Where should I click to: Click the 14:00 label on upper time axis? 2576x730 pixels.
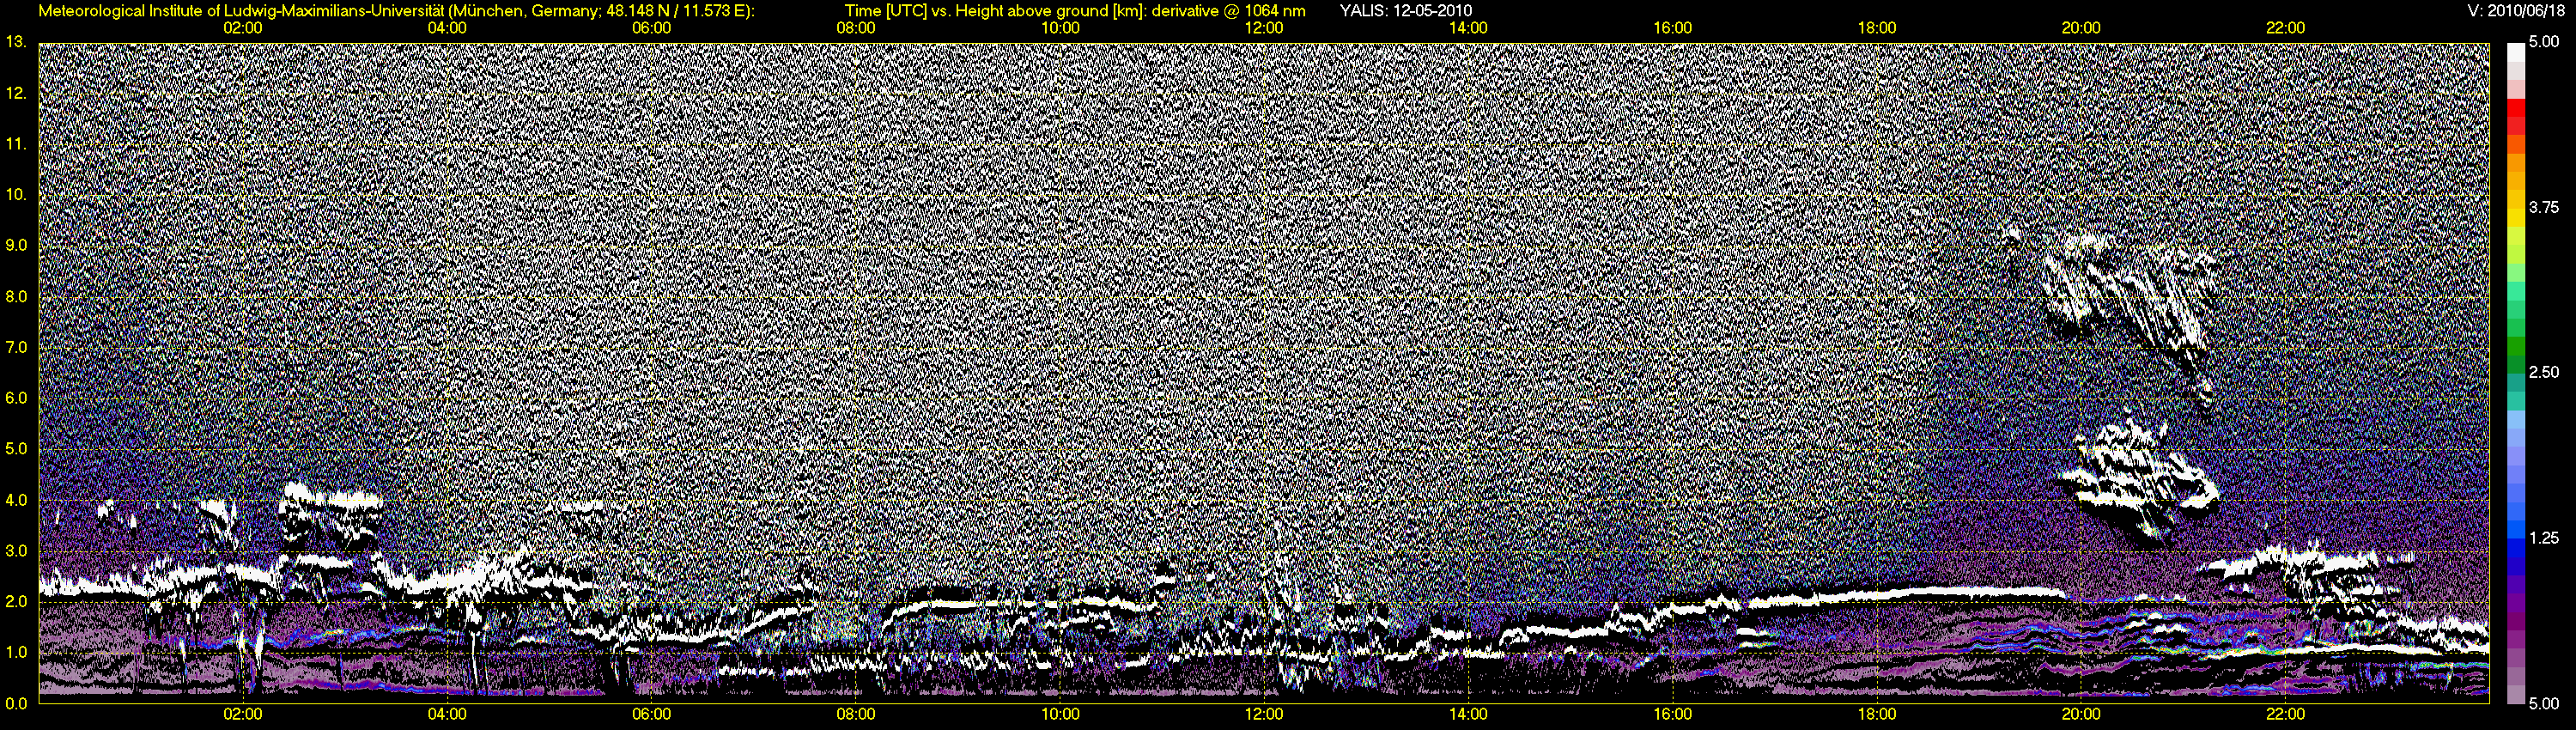(1468, 28)
